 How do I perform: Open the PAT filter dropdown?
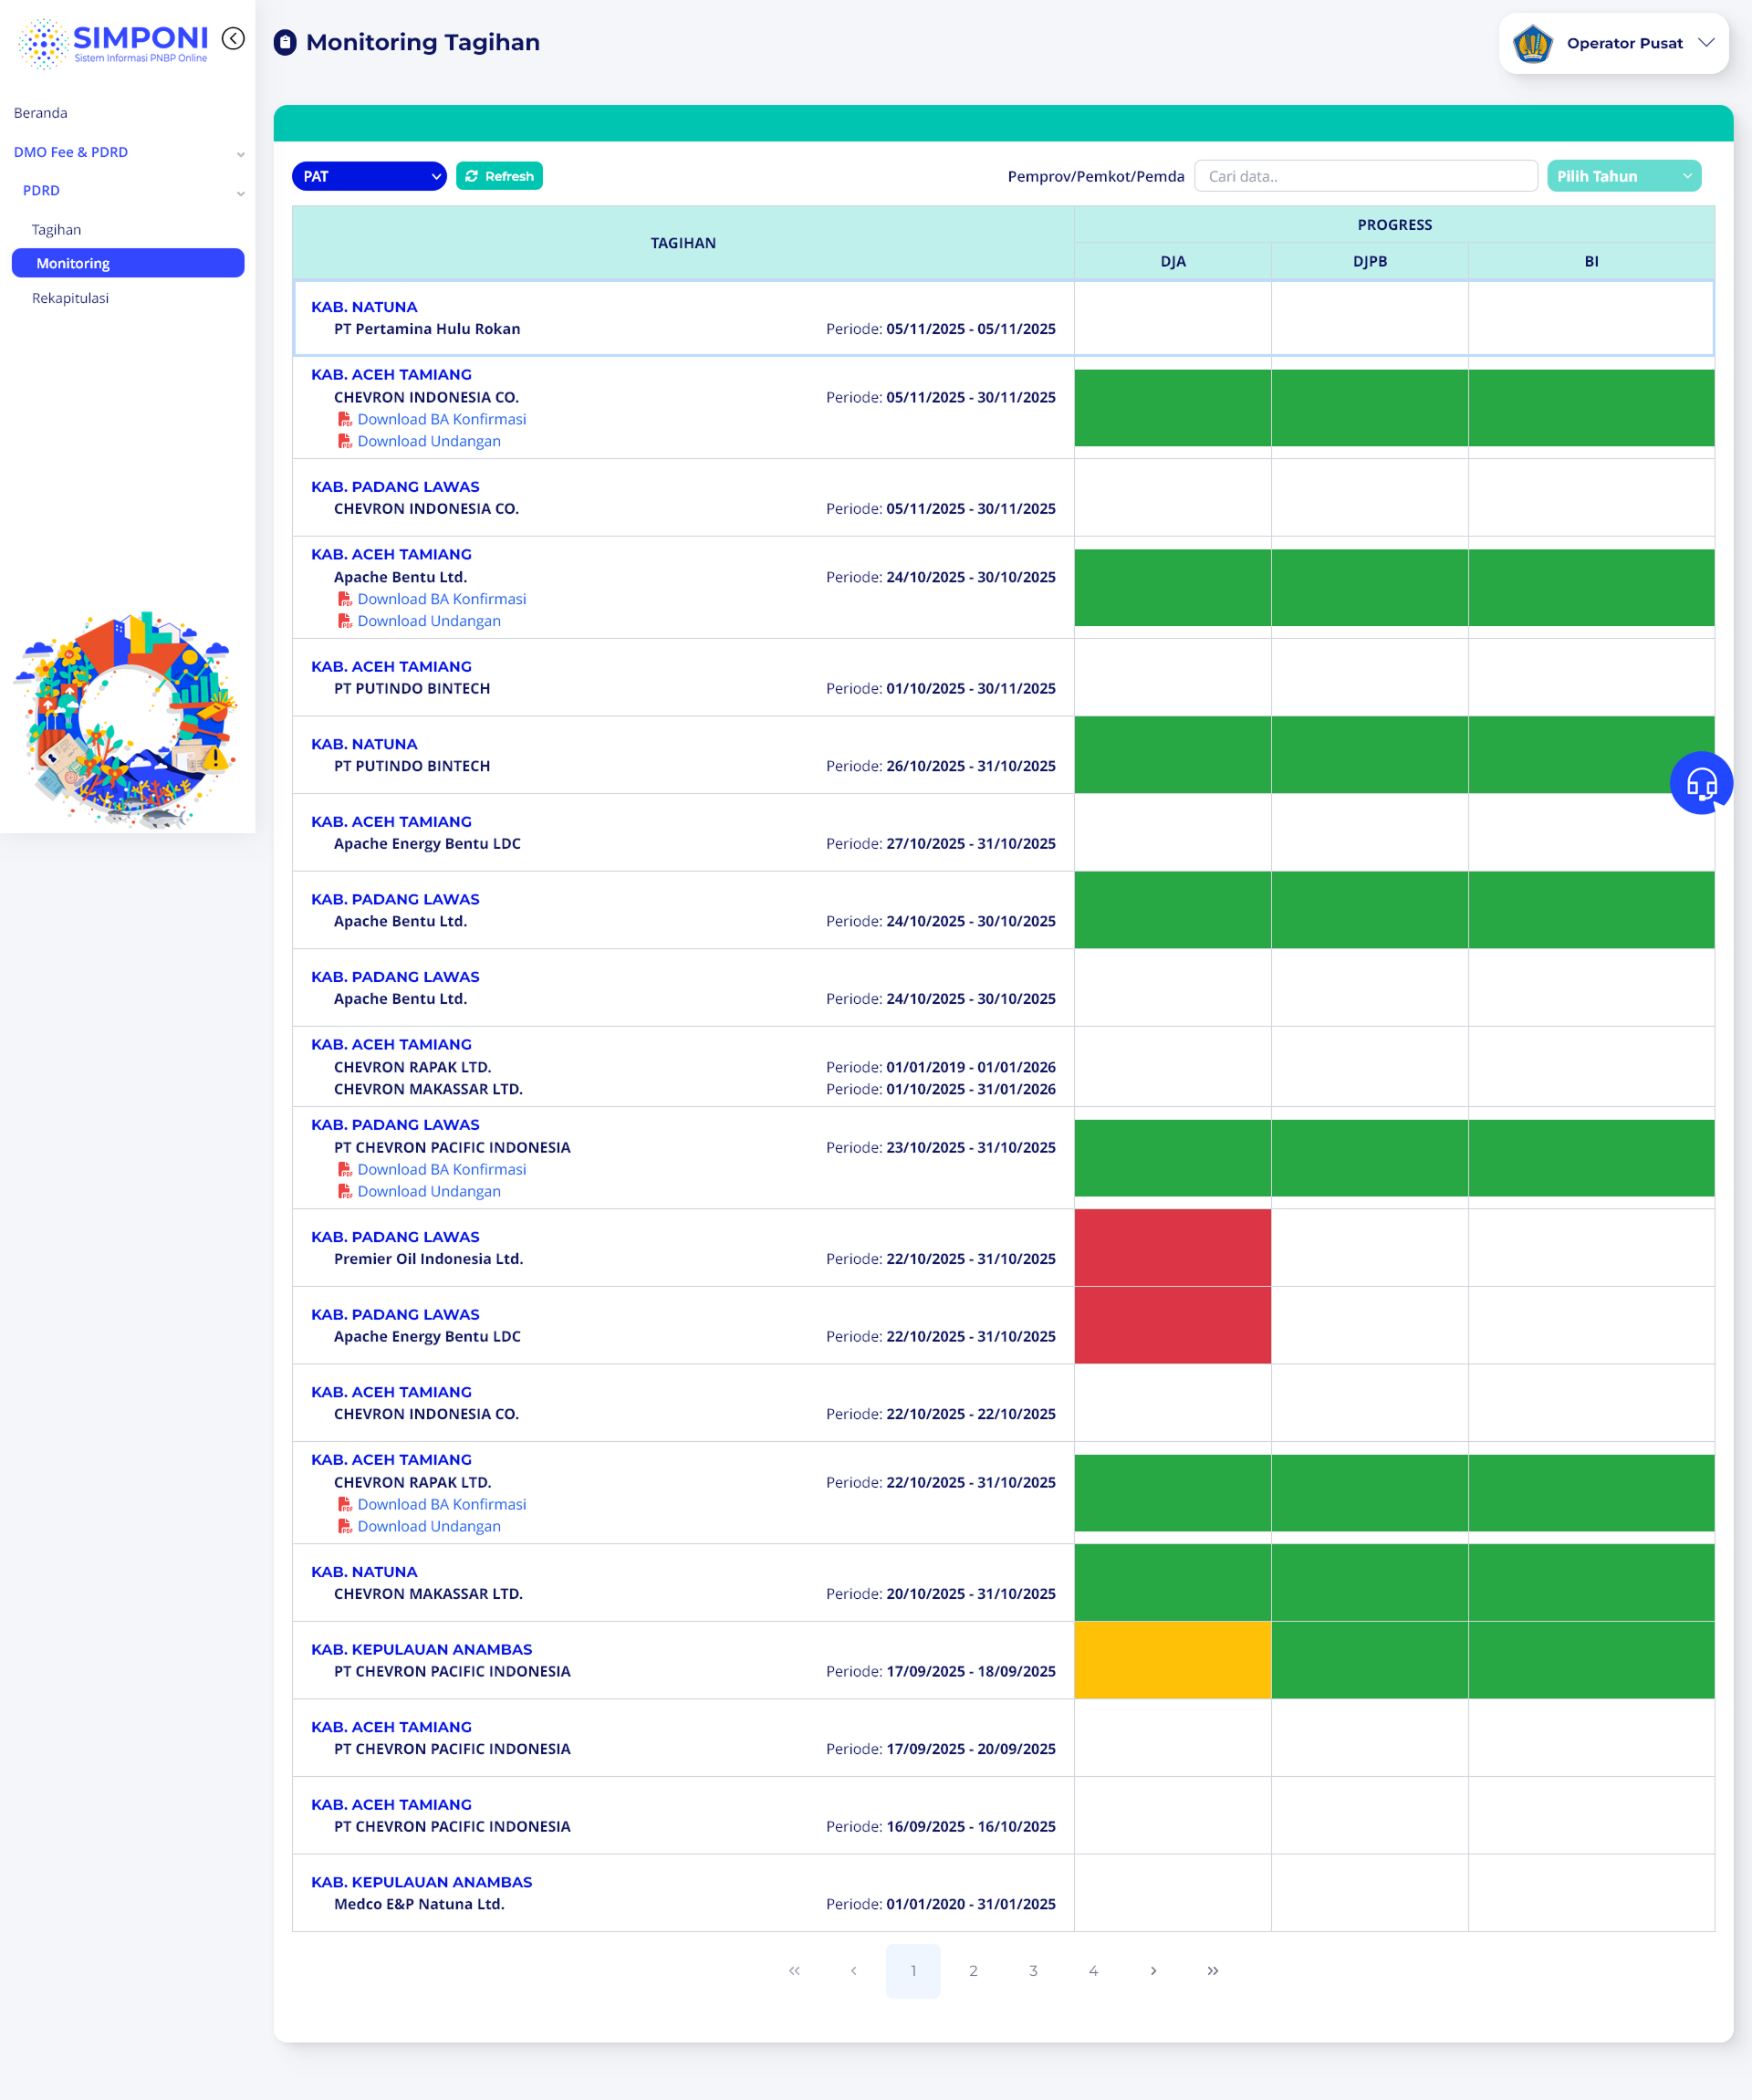pyautogui.click(x=369, y=176)
